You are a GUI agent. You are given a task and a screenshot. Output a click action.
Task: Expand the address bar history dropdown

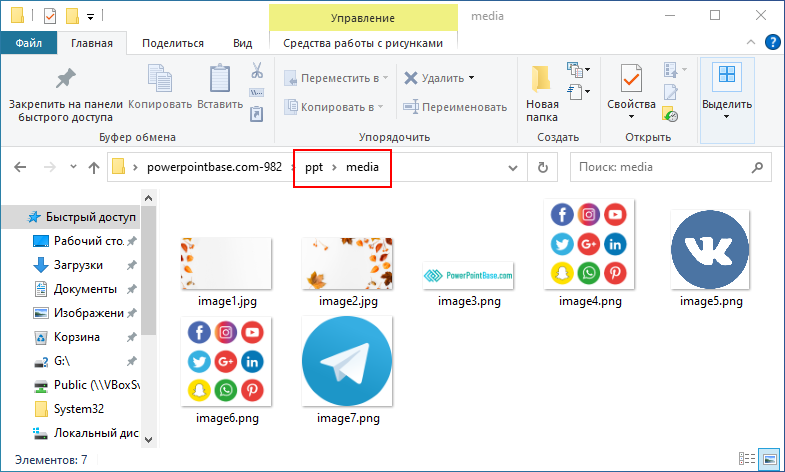(513, 168)
